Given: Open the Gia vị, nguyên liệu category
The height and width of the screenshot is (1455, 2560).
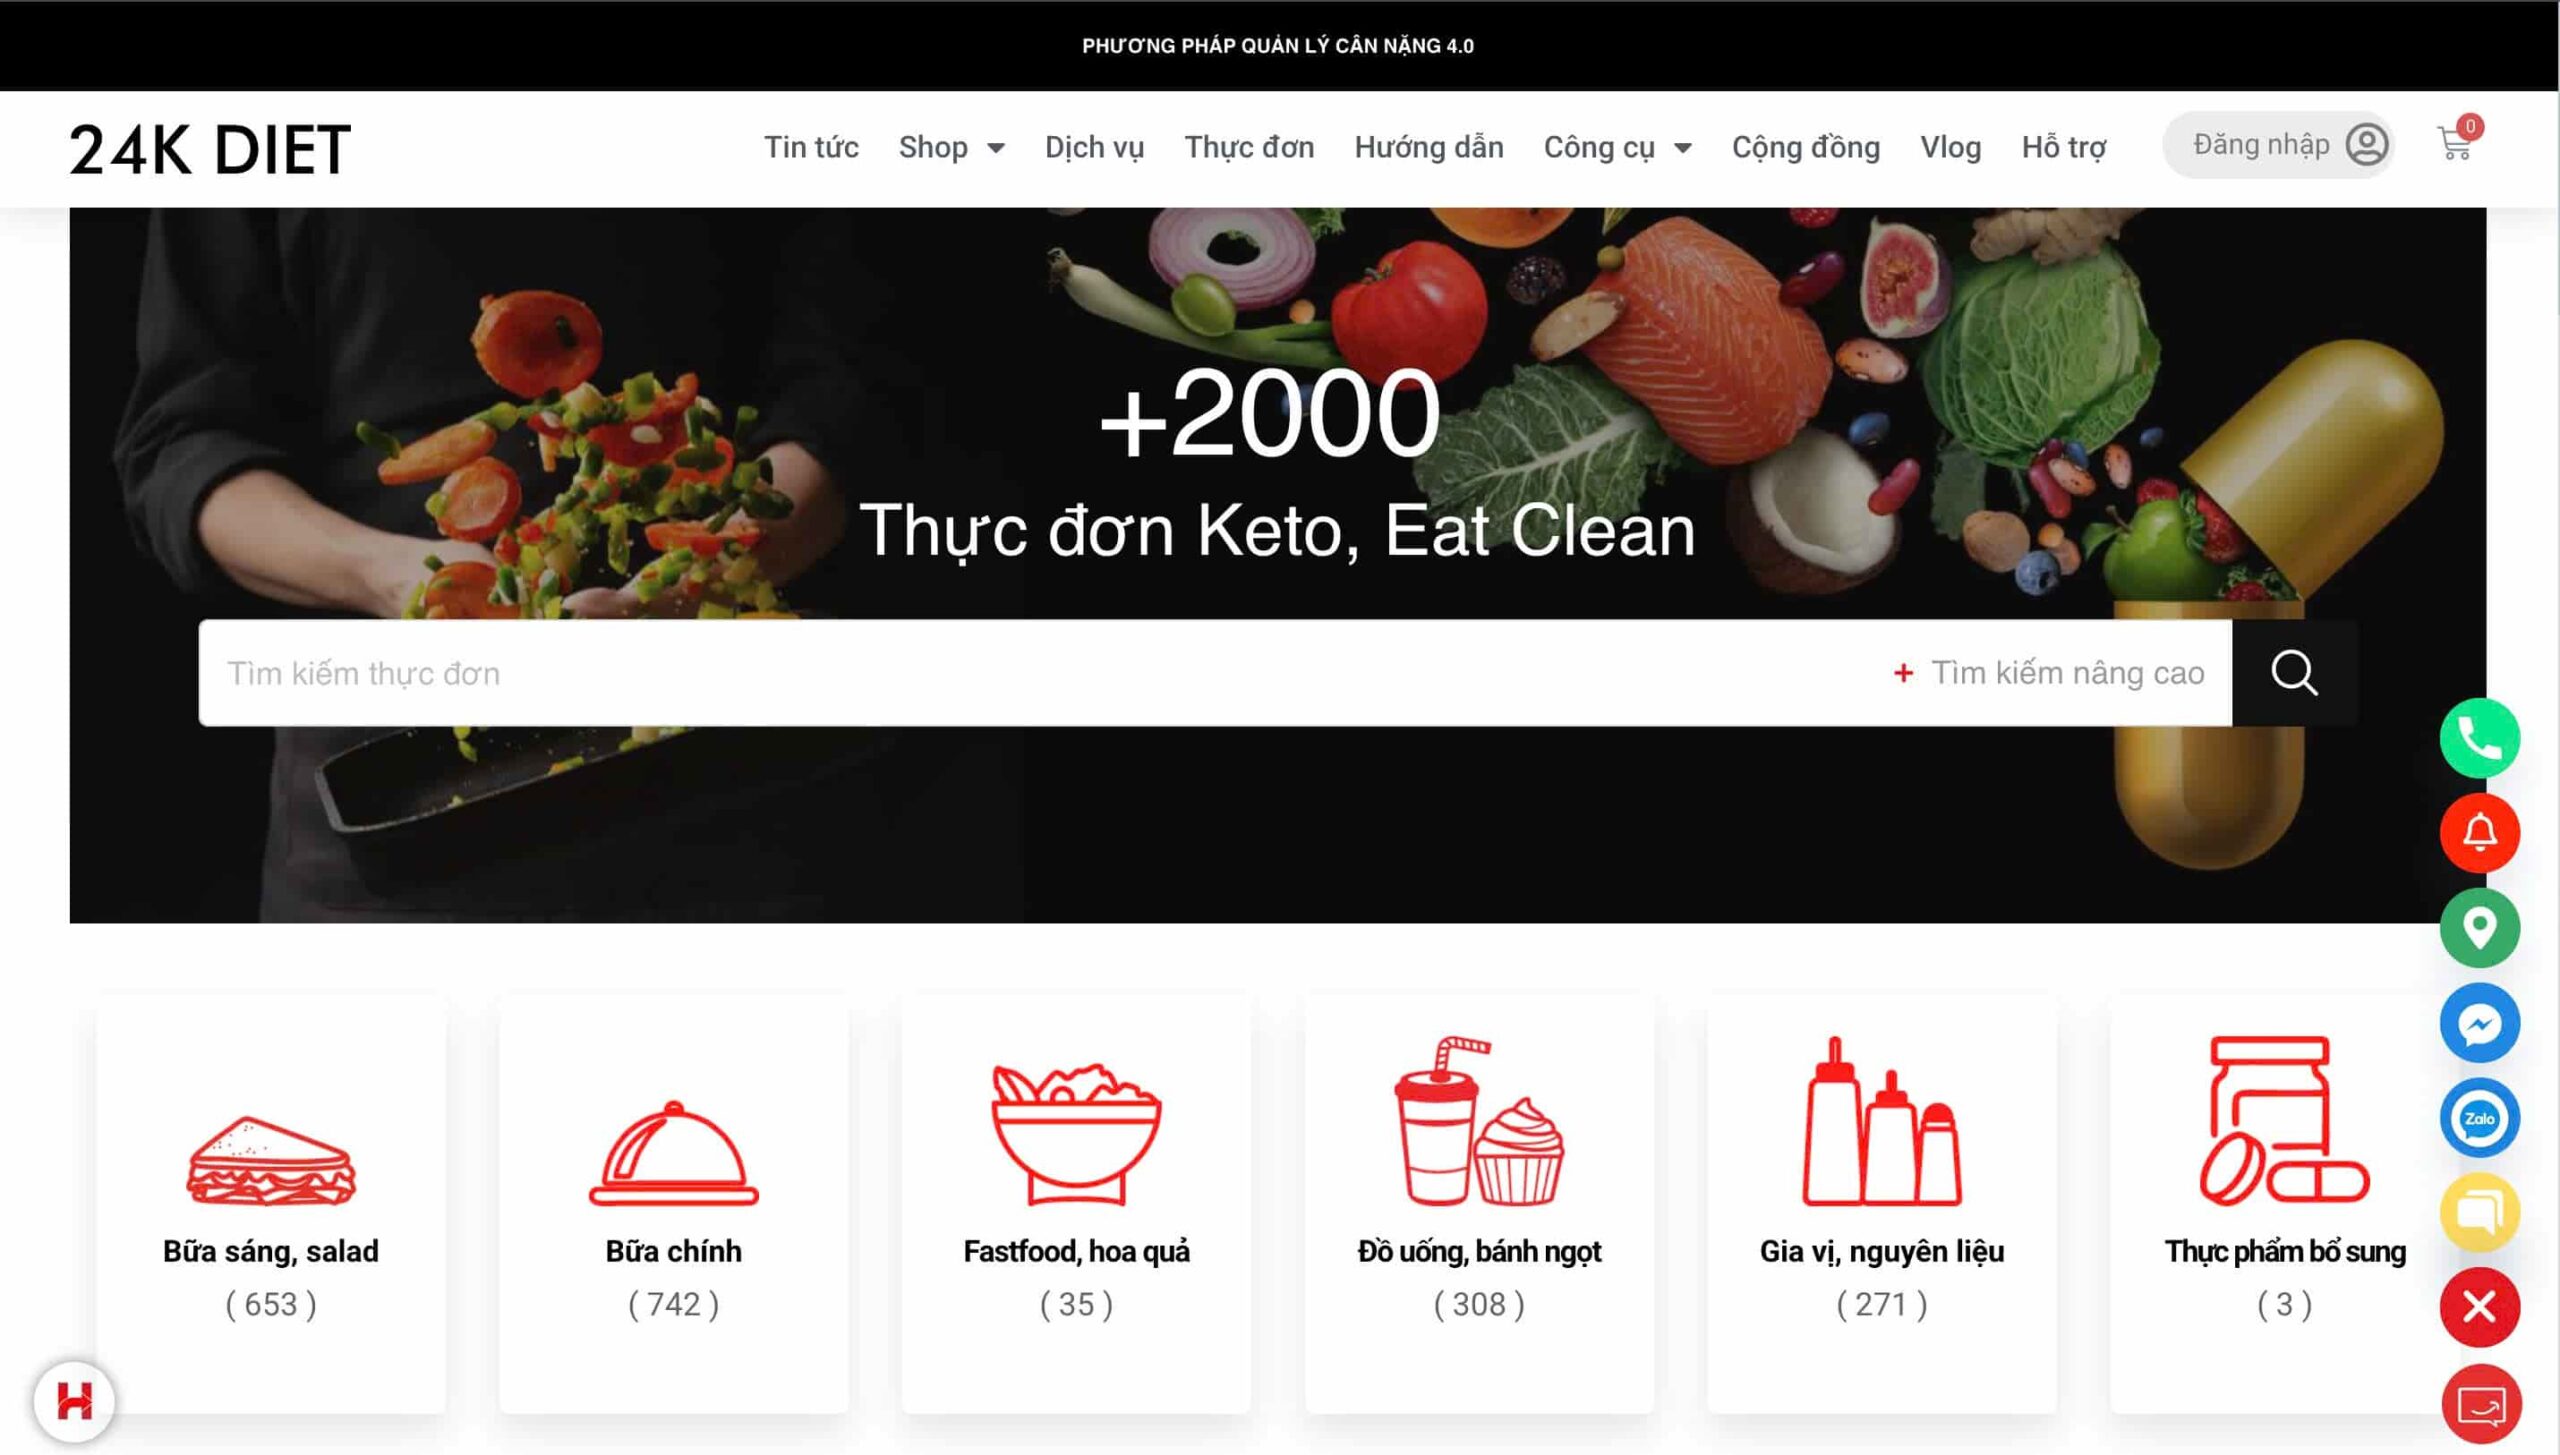Looking at the screenshot, I should click(x=1882, y=1204).
